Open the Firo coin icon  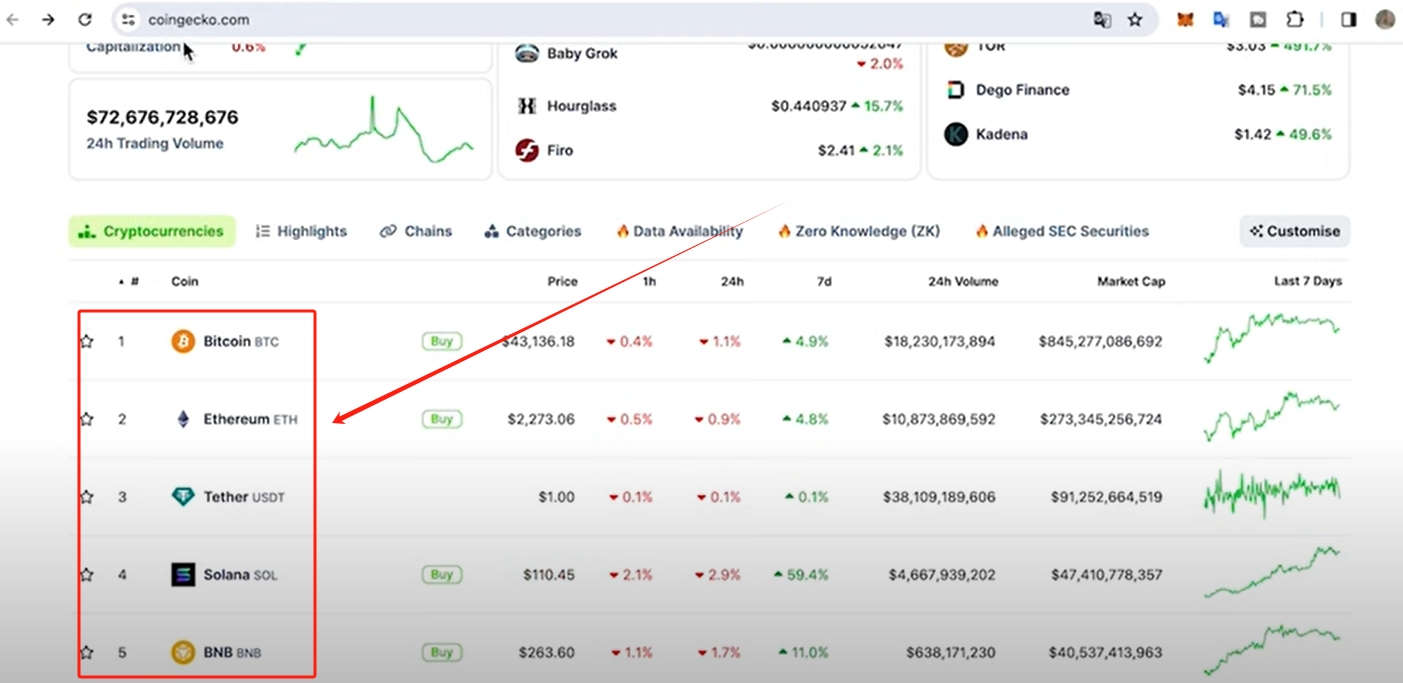pos(527,150)
